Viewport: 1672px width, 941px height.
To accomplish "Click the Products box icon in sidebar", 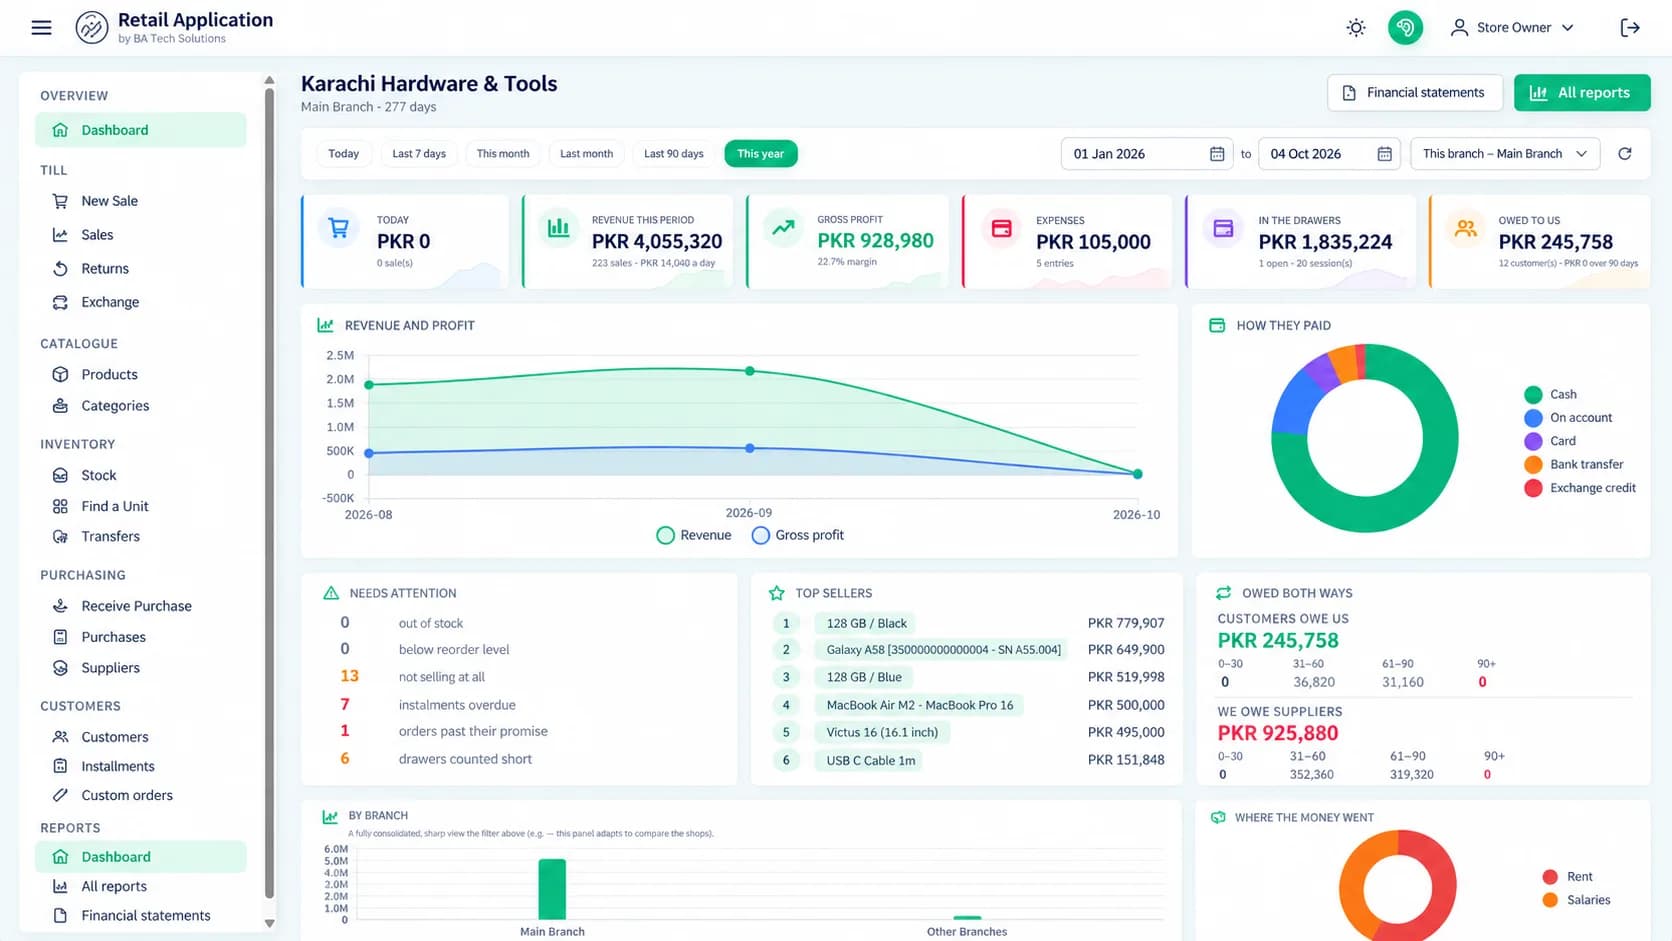I will [60, 374].
